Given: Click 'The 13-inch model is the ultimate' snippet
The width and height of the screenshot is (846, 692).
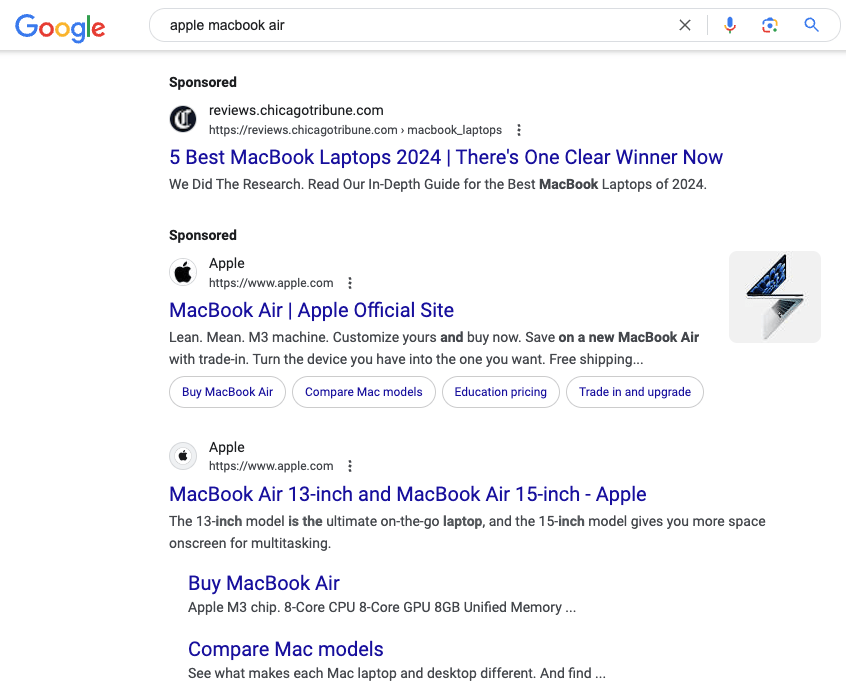Looking at the screenshot, I should coord(467,532).
